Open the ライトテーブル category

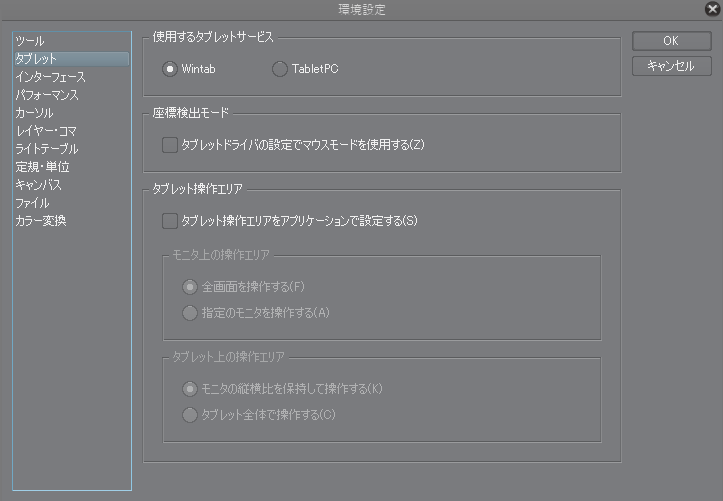[71, 149]
